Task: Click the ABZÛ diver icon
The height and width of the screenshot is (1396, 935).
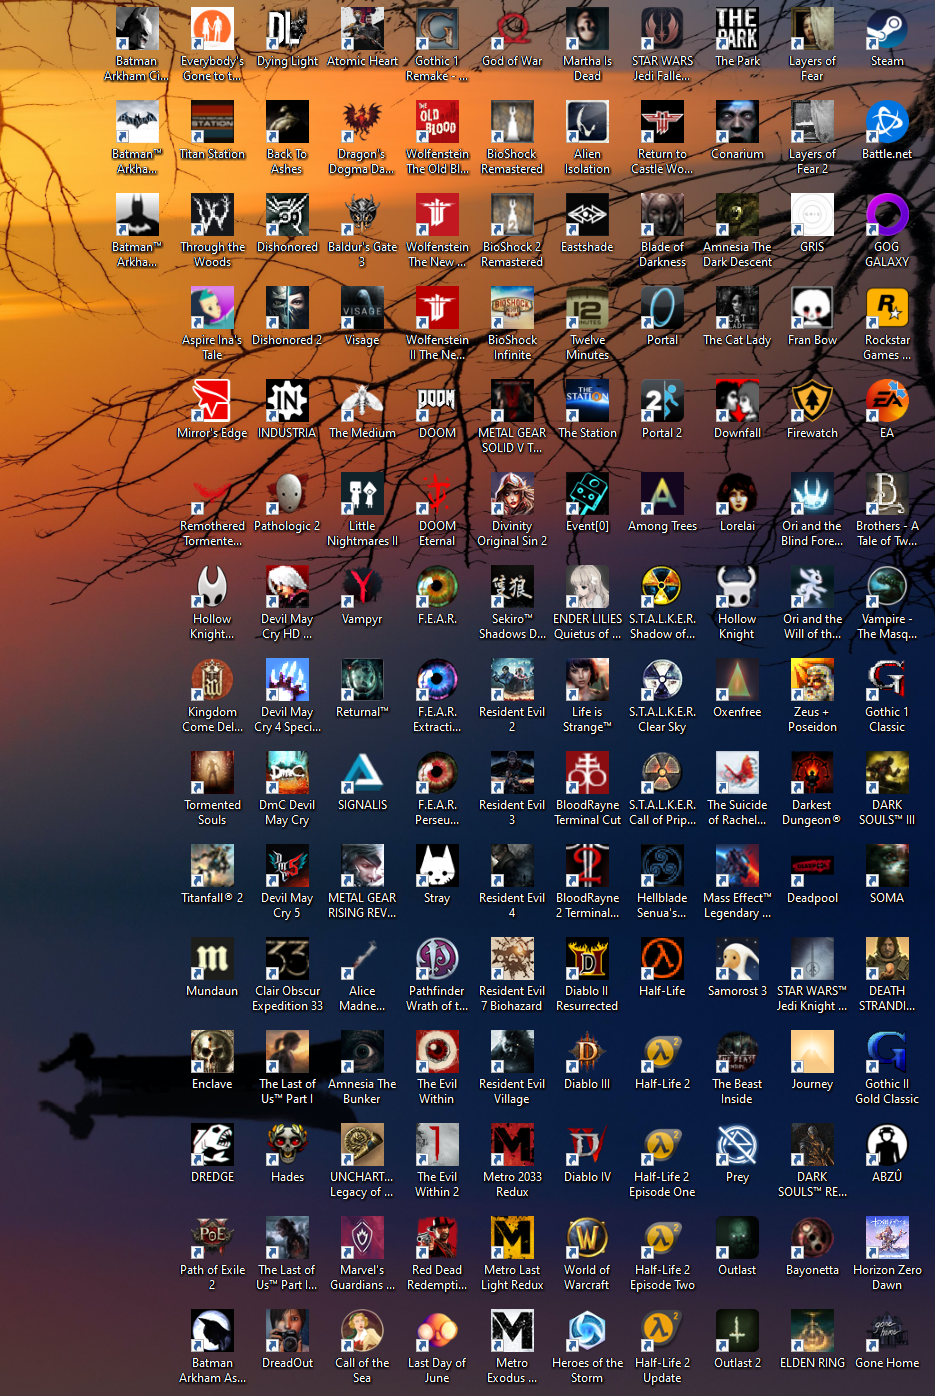Action: tap(887, 1145)
